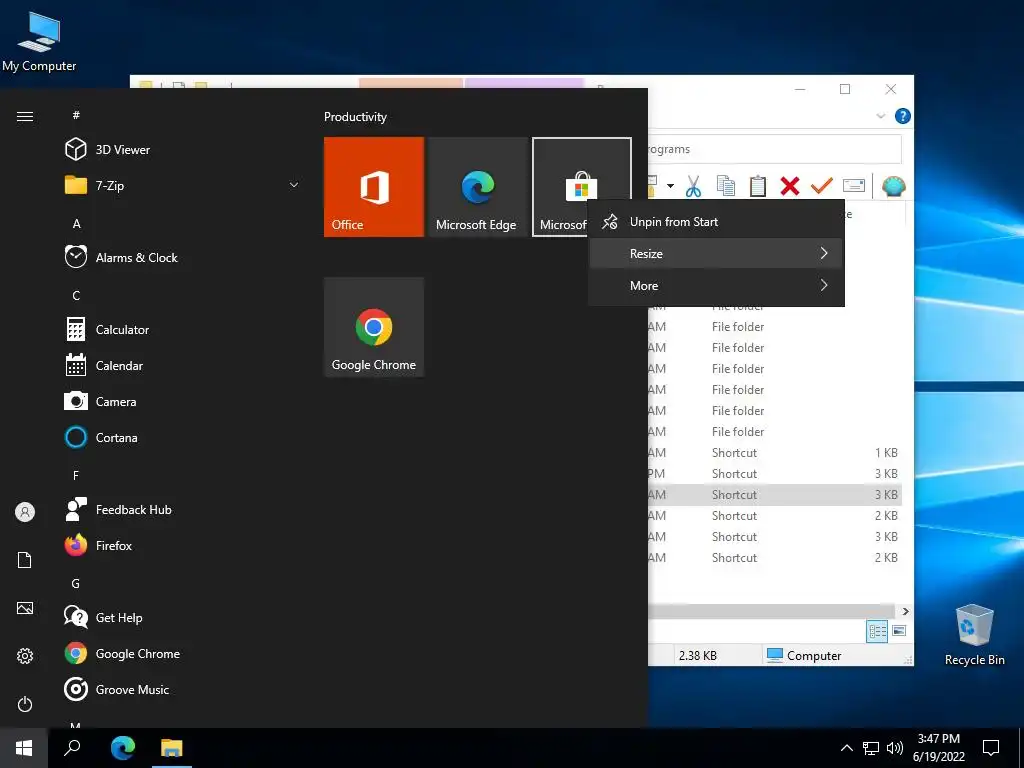Click the volume speaker tray icon
The height and width of the screenshot is (768, 1024).
(895, 748)
